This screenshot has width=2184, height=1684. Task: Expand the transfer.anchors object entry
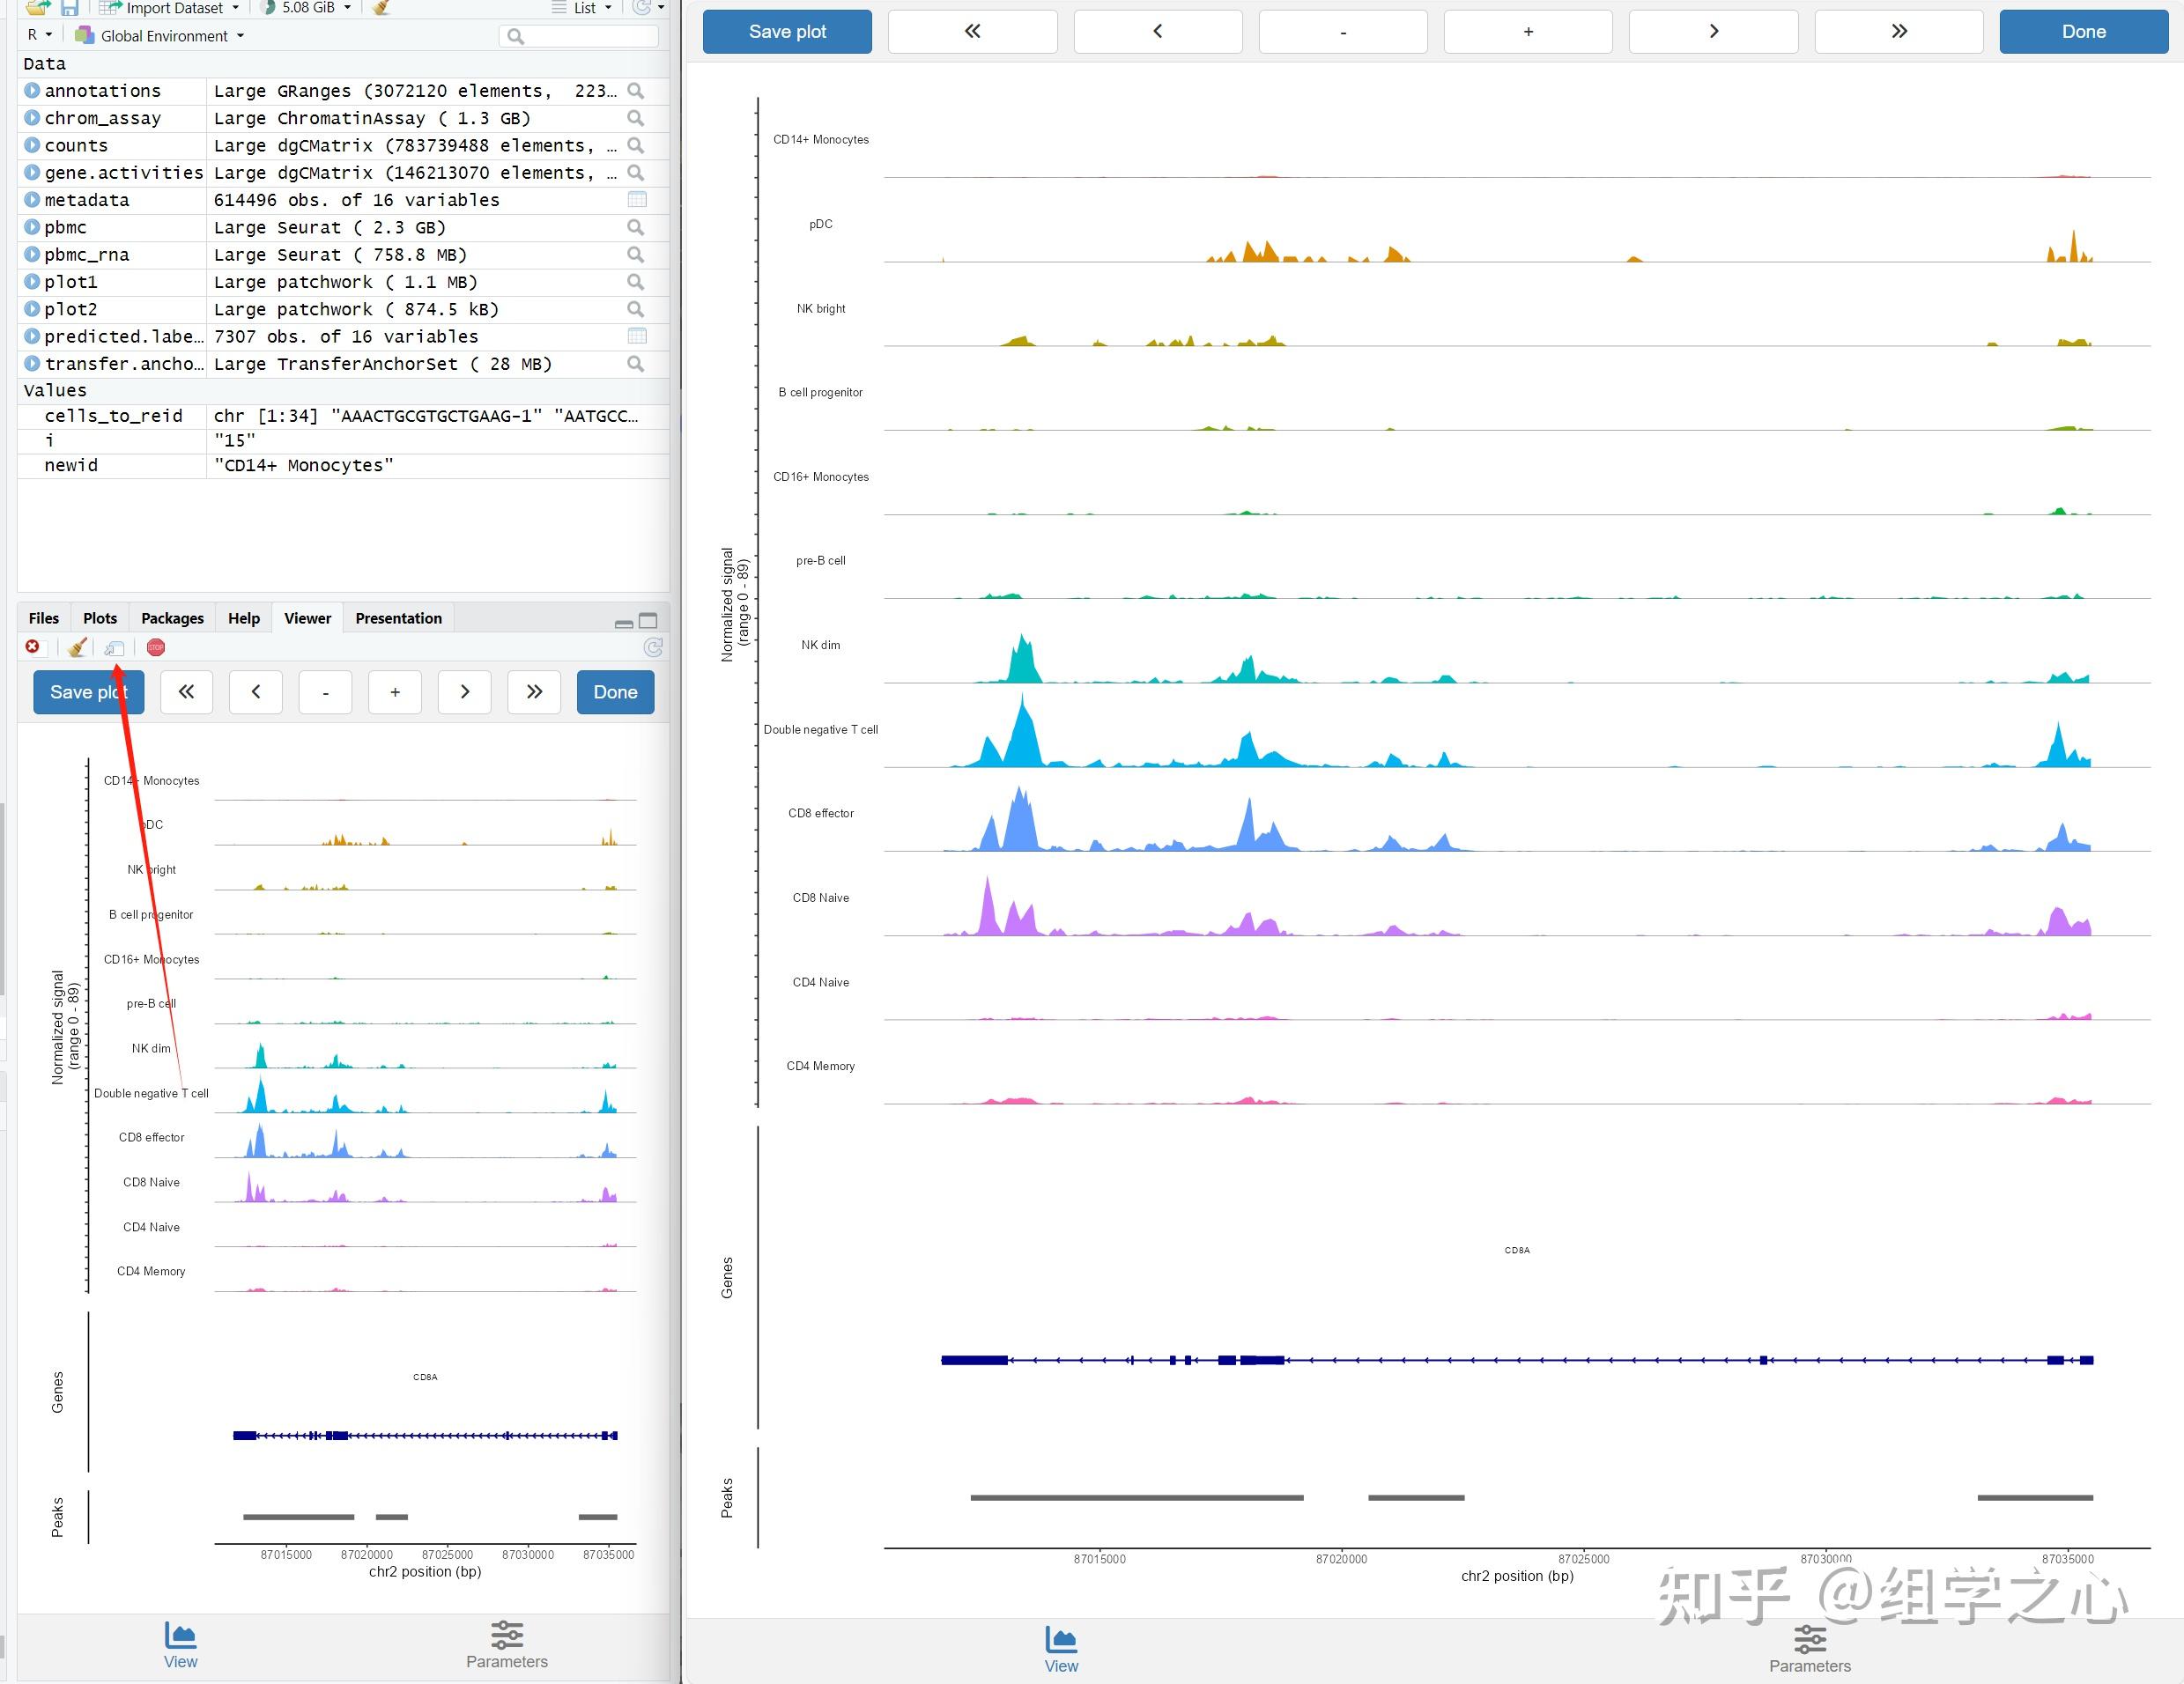pos(32,364)
